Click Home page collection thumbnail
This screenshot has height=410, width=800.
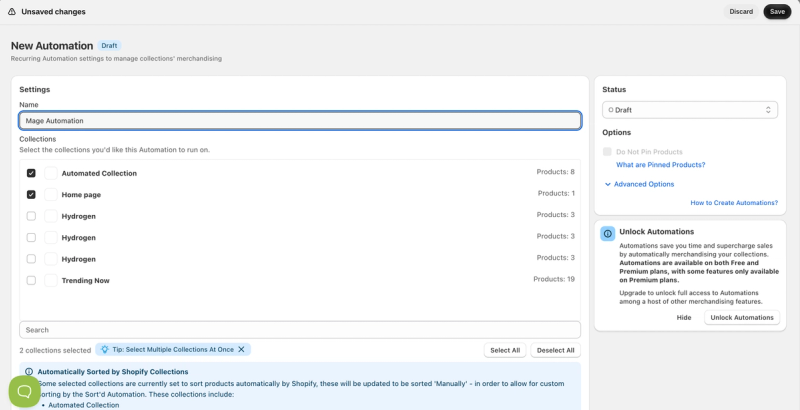(x=51, y=194)
